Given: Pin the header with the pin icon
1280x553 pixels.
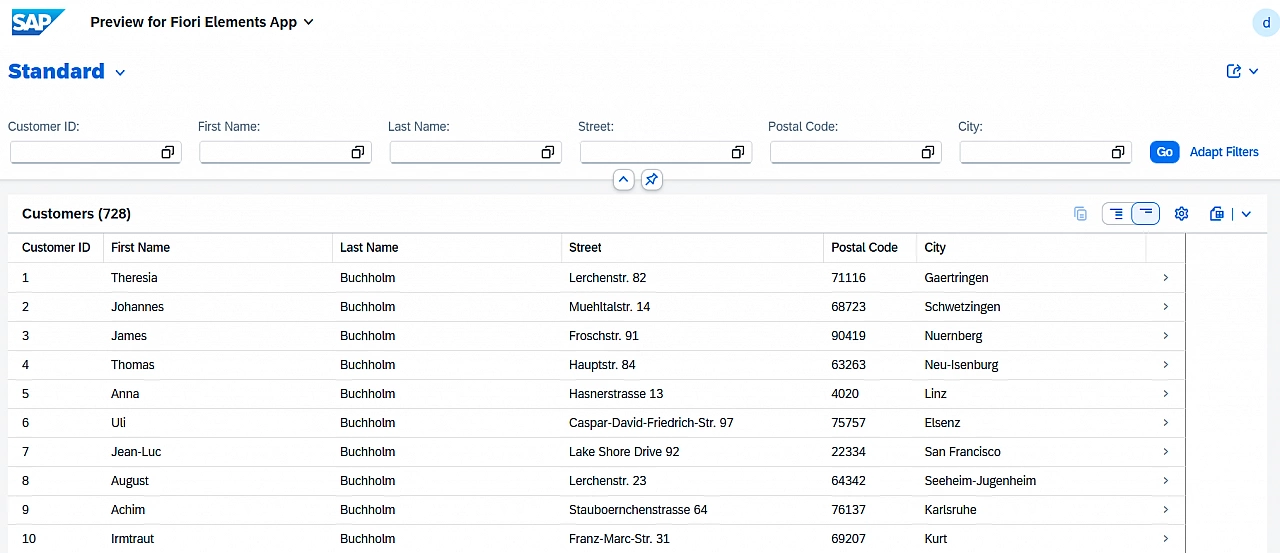Looking at the screenshot, I should point(652,180).
